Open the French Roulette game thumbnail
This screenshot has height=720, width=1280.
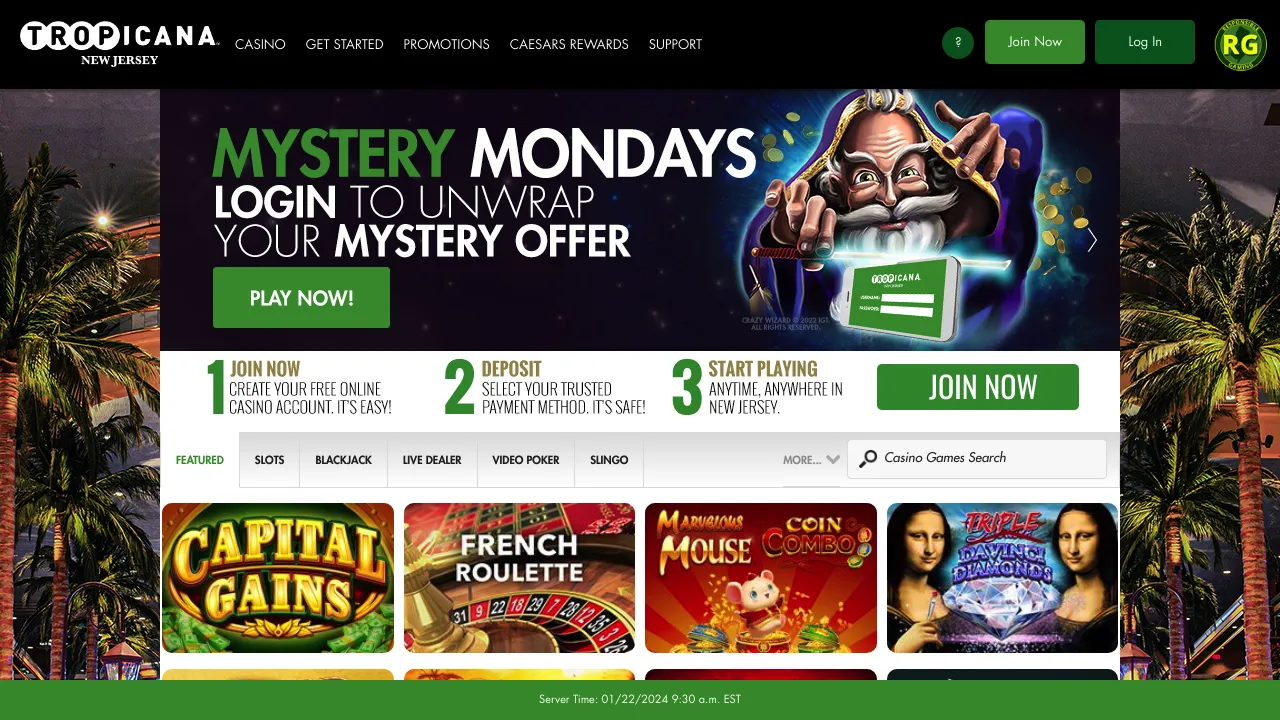tap(519, 578)
